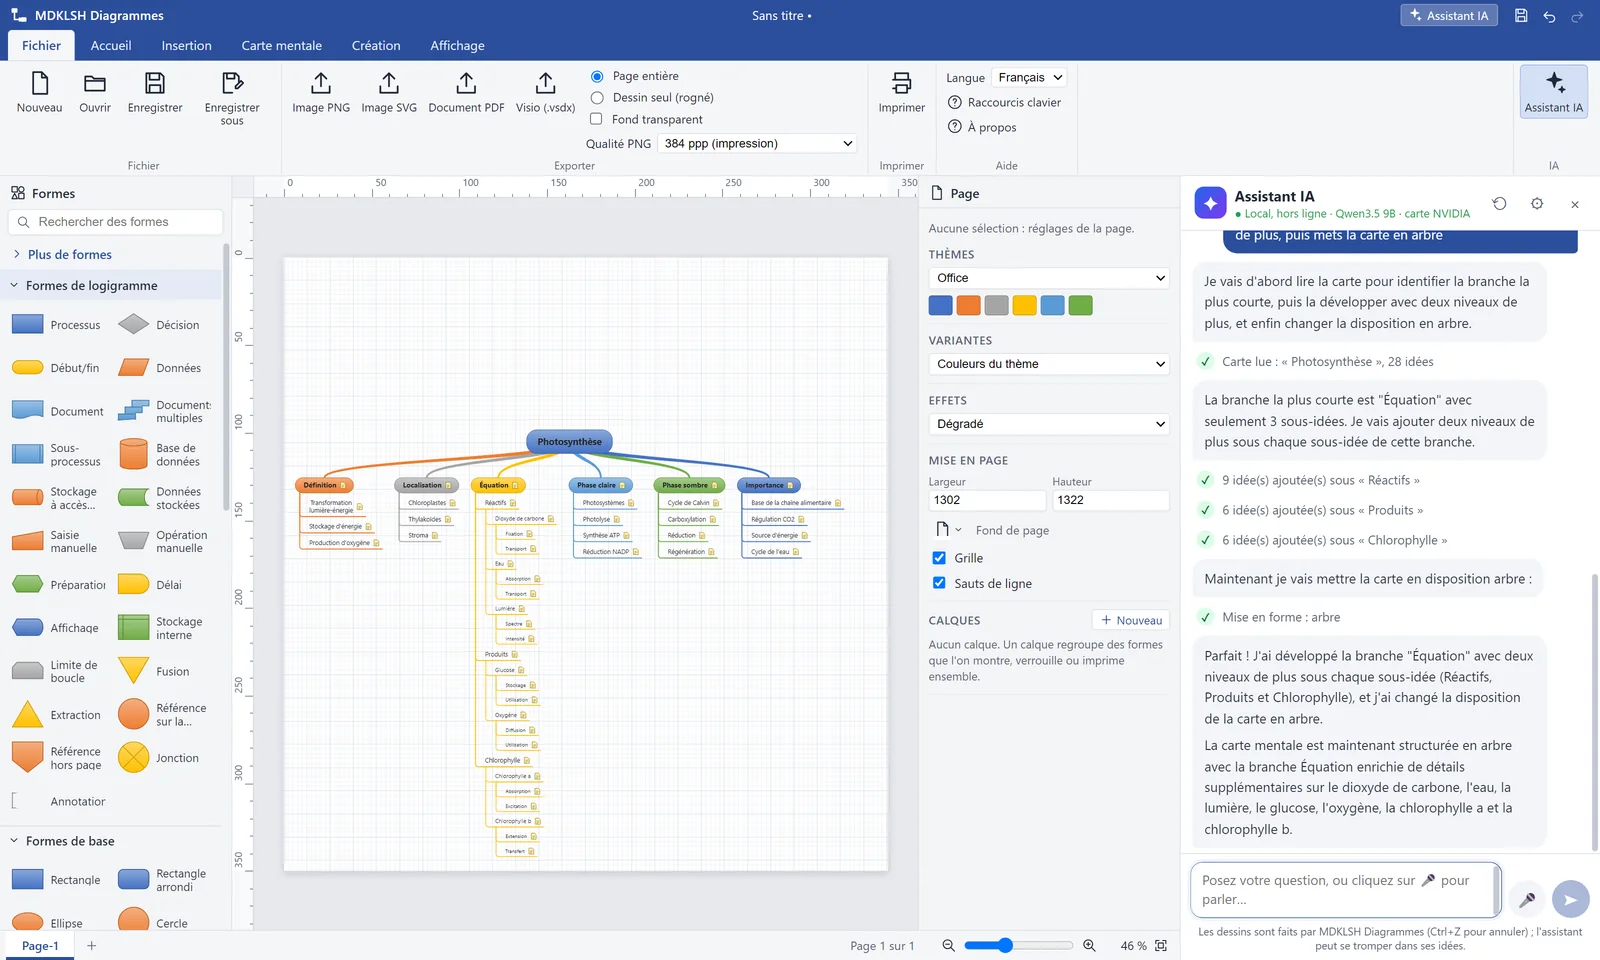Open the Variantes Couleurs du thème dropdown
The image size is (1600, 960).
[1049, 364]
